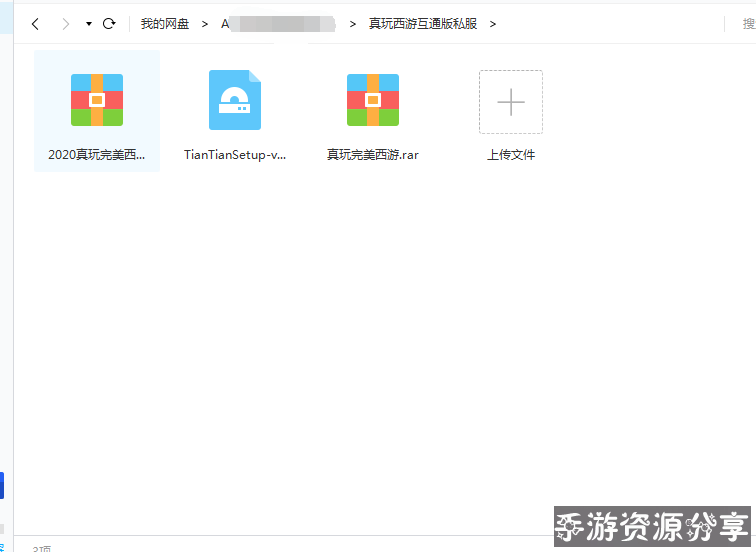Screen dimensions: 756x552
Task: Expand the chevron after 真玩西游互通版私服
Action: click(x=493, y=23)
